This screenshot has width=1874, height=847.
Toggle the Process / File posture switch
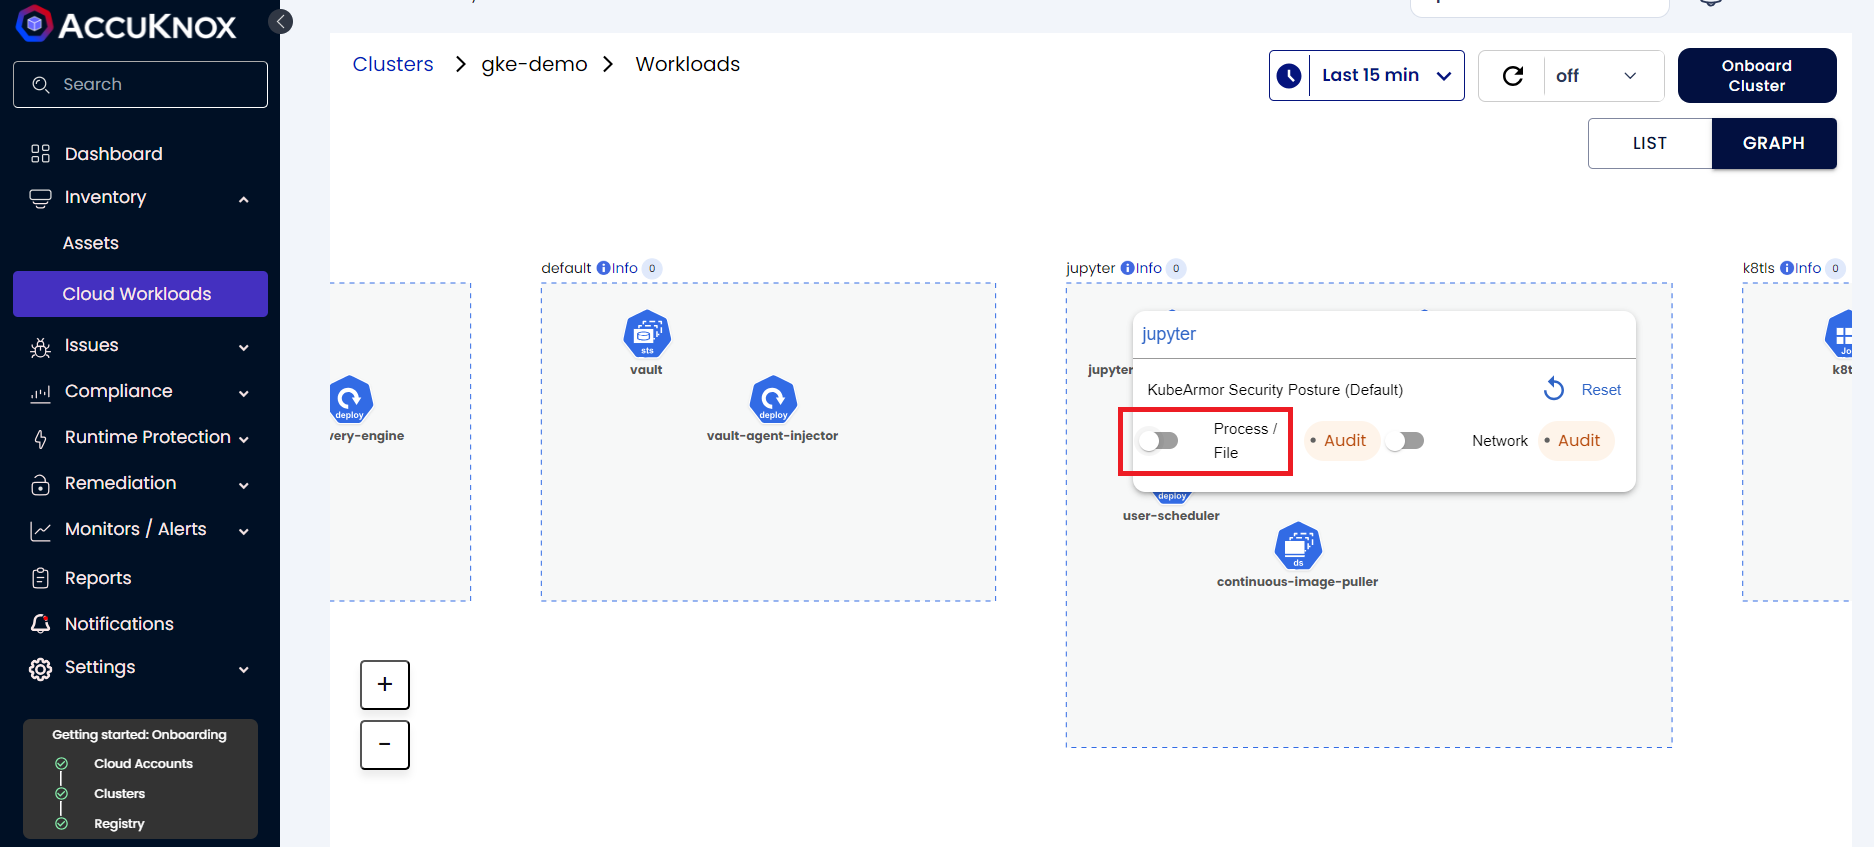point(1159,441)
